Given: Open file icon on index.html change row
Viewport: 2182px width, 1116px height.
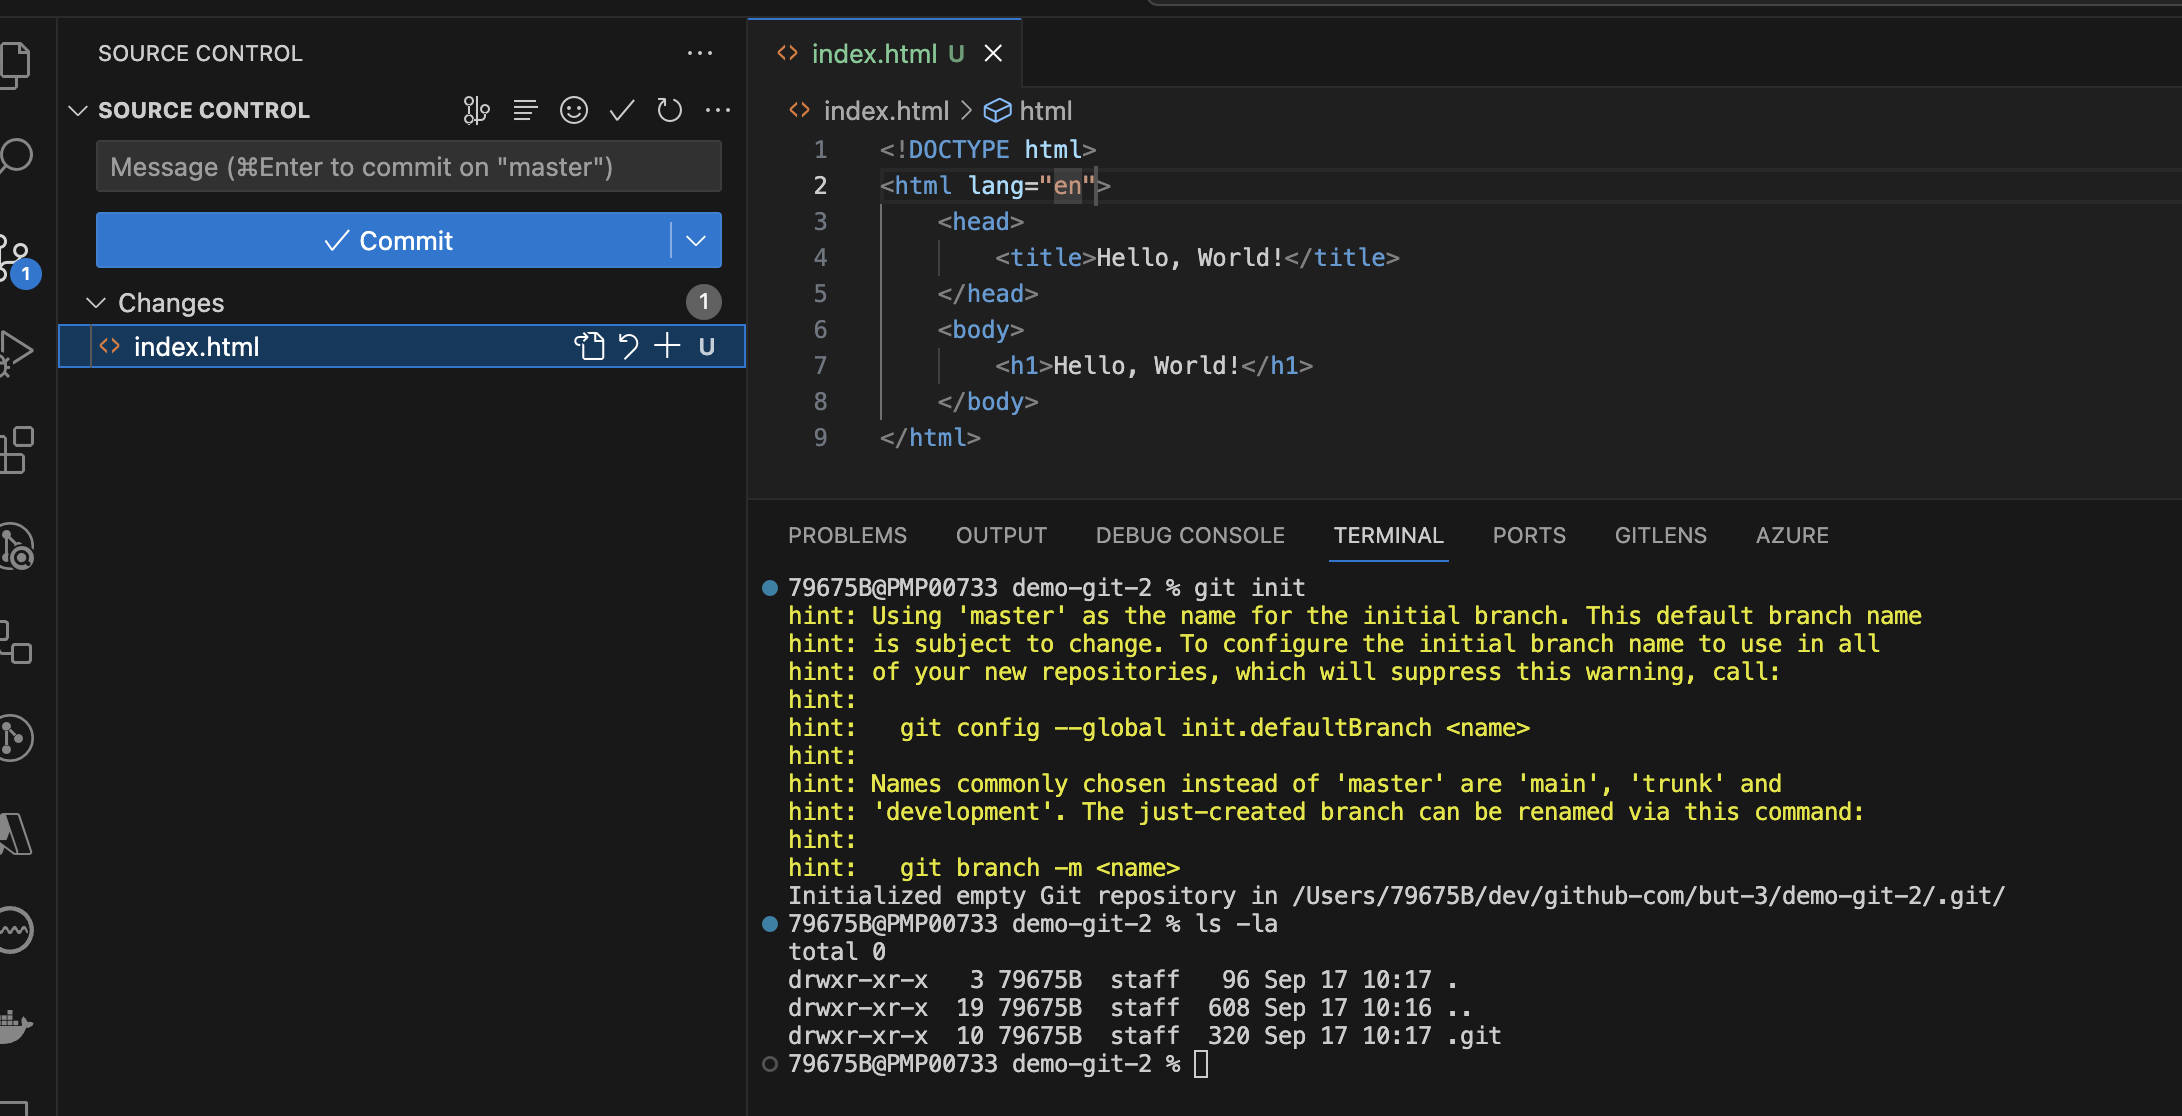Looking at the screenshot, I should [589, 346].
